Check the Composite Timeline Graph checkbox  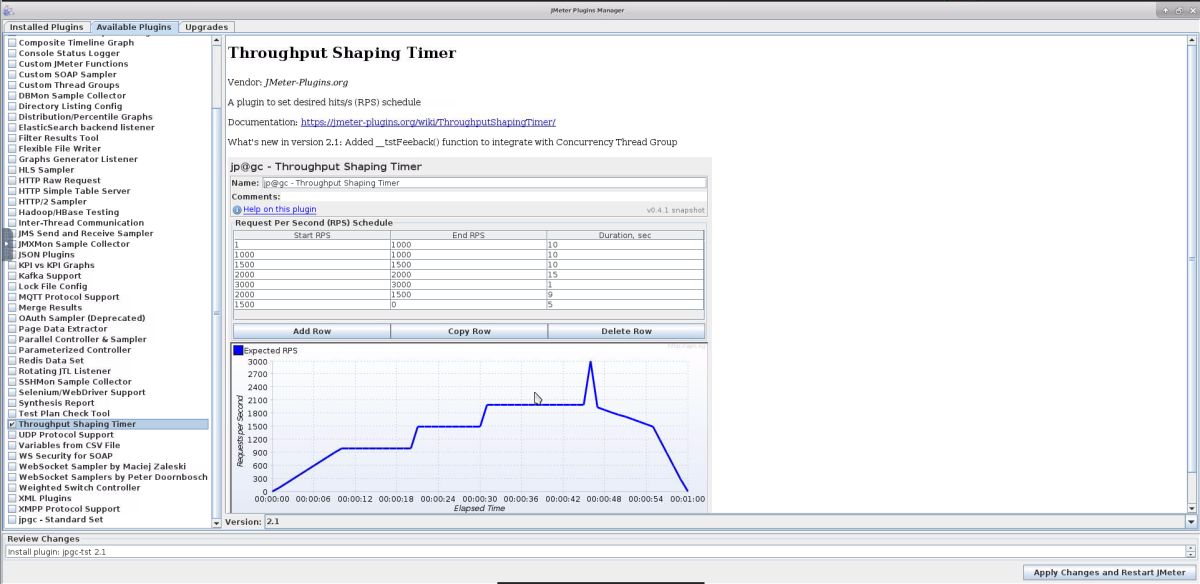point(12,43)
